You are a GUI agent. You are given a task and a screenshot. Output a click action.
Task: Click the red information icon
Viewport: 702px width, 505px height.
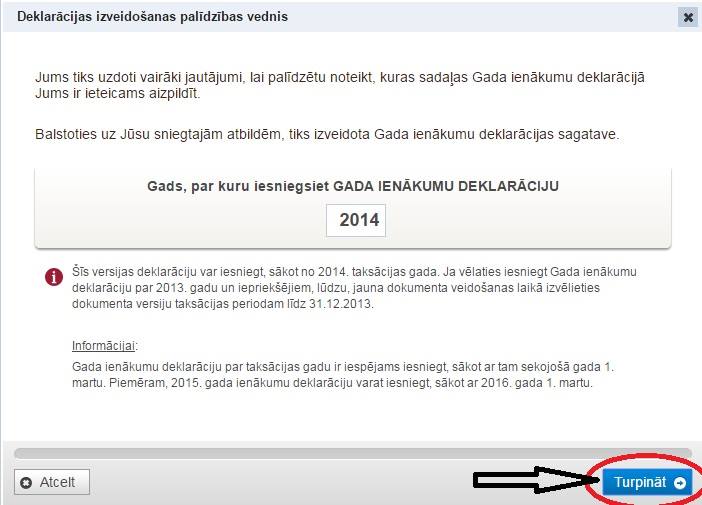[54, 277]
